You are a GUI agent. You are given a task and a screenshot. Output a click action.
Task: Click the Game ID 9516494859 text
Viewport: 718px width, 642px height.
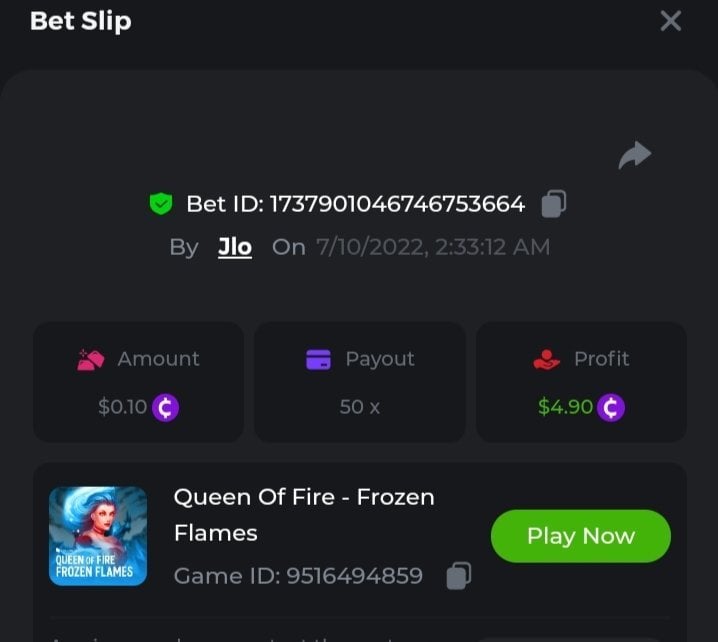coord(298,576)
